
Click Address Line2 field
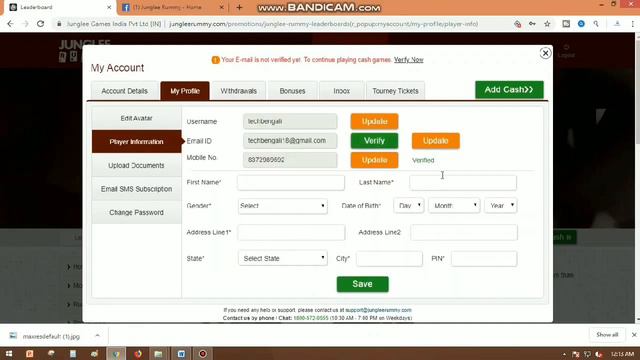pyautogui.click(x=464, y=232)
